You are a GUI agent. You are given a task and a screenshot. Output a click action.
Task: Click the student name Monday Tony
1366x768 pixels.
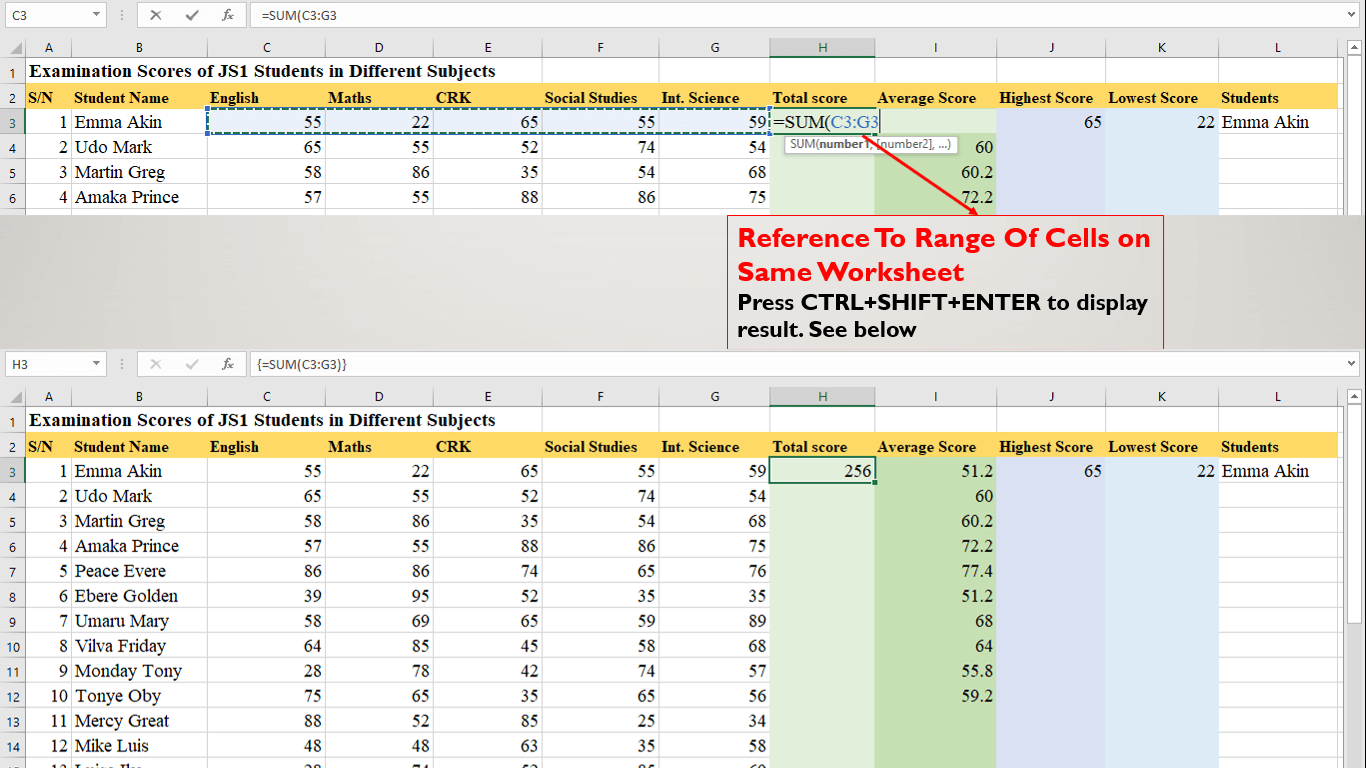[127, 670]
